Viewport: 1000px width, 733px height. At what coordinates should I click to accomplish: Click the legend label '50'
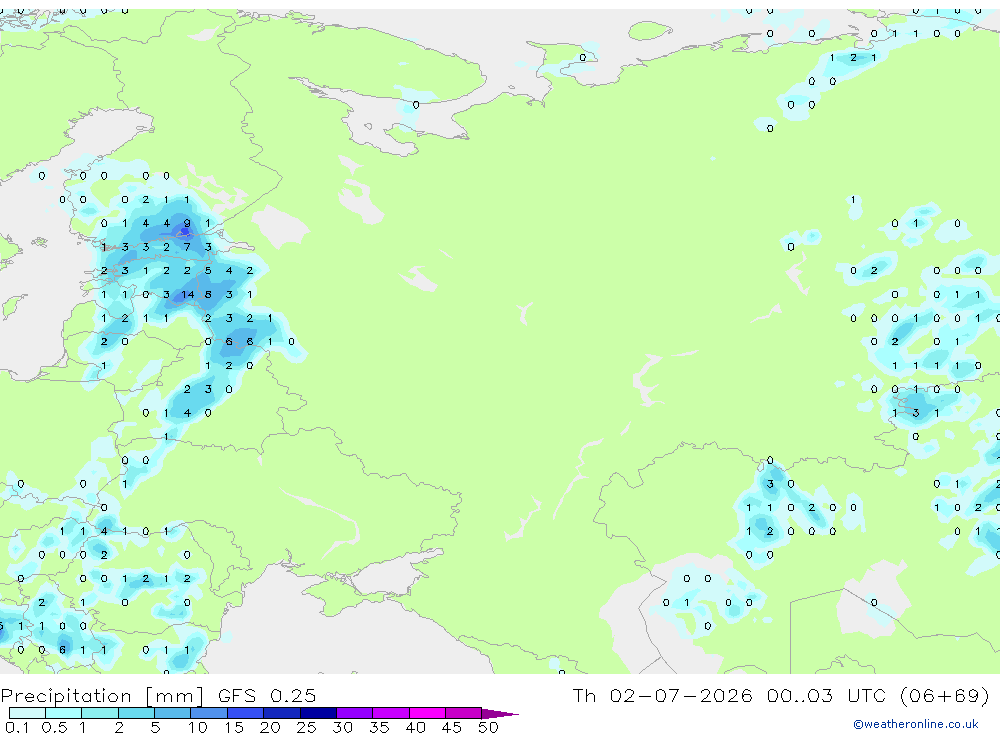coord(488,727)
